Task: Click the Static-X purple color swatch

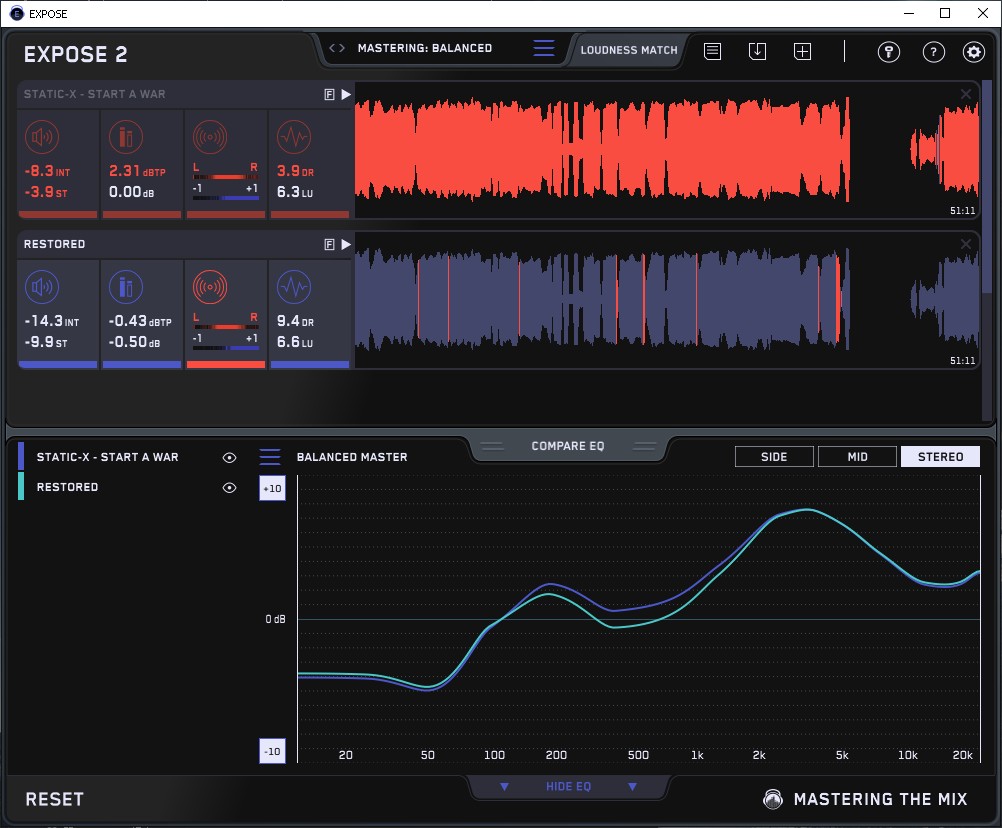Action: 21,456
